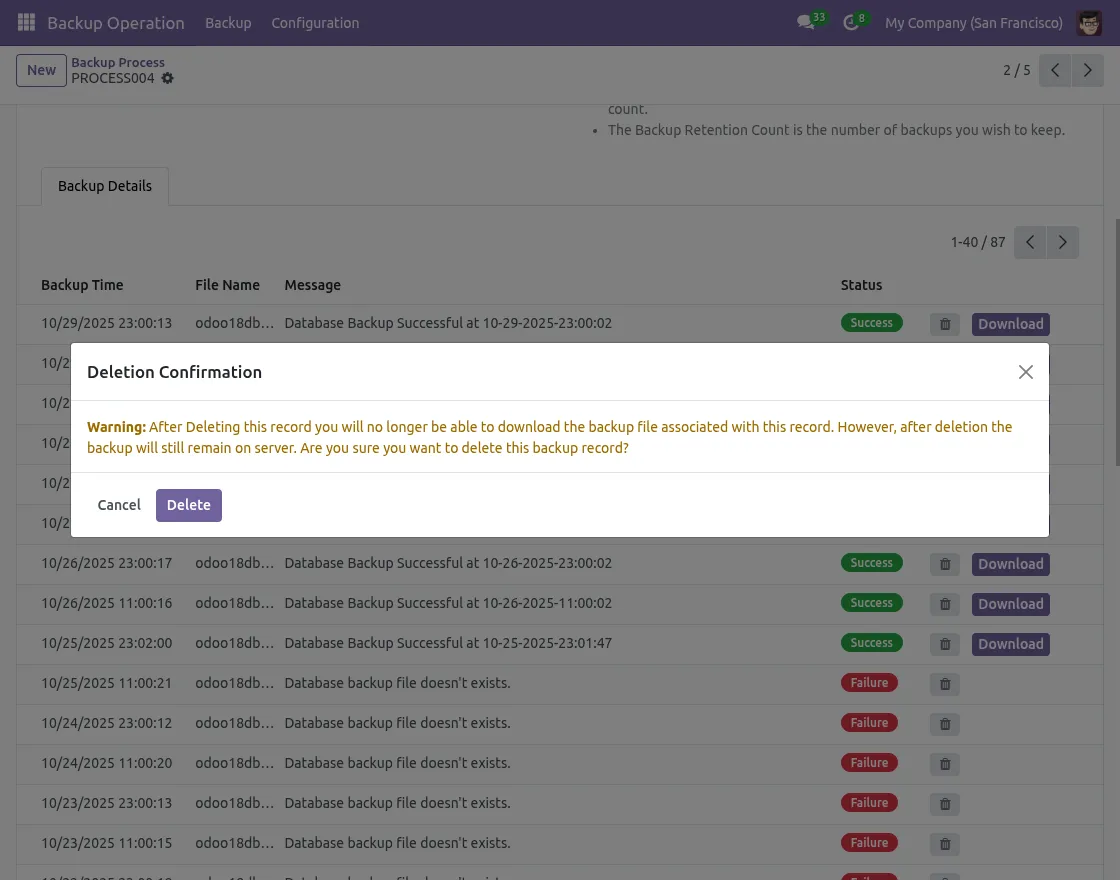Go to previous record using top arrow
This screenshot has height=880, width=1120.
tap(1055, 71)
